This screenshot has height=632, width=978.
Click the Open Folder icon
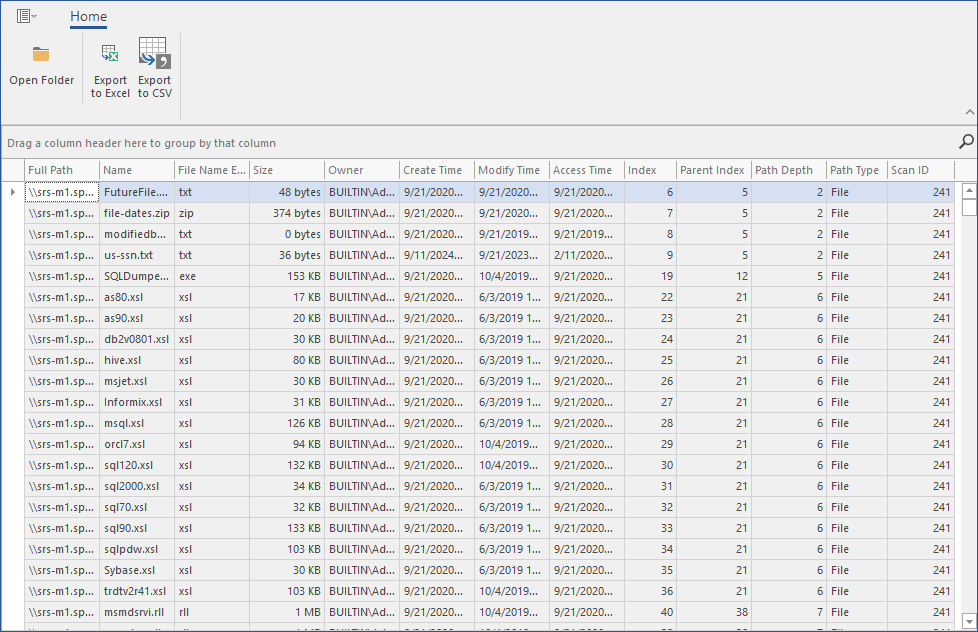[41, 55]
